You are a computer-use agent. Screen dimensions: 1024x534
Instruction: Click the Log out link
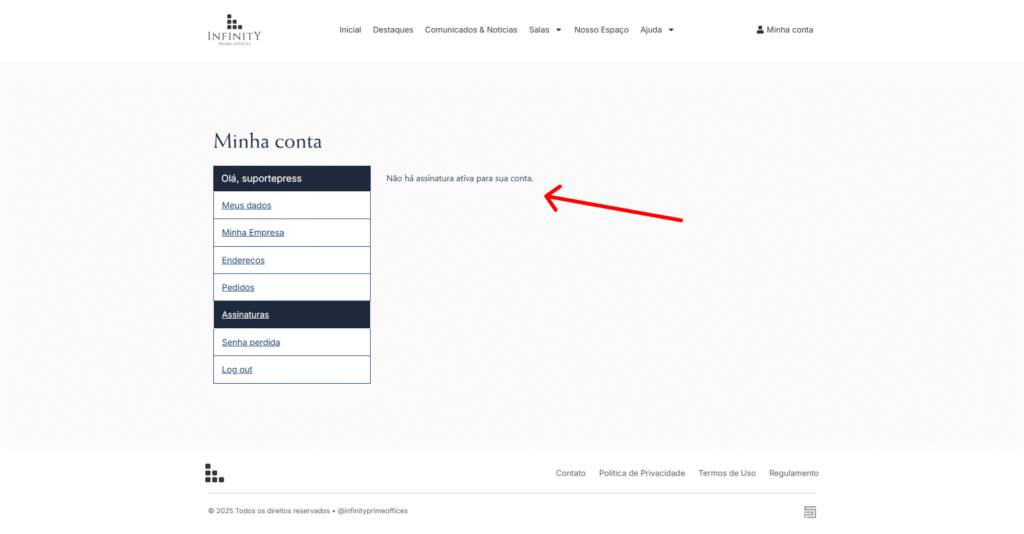point(237,369)
